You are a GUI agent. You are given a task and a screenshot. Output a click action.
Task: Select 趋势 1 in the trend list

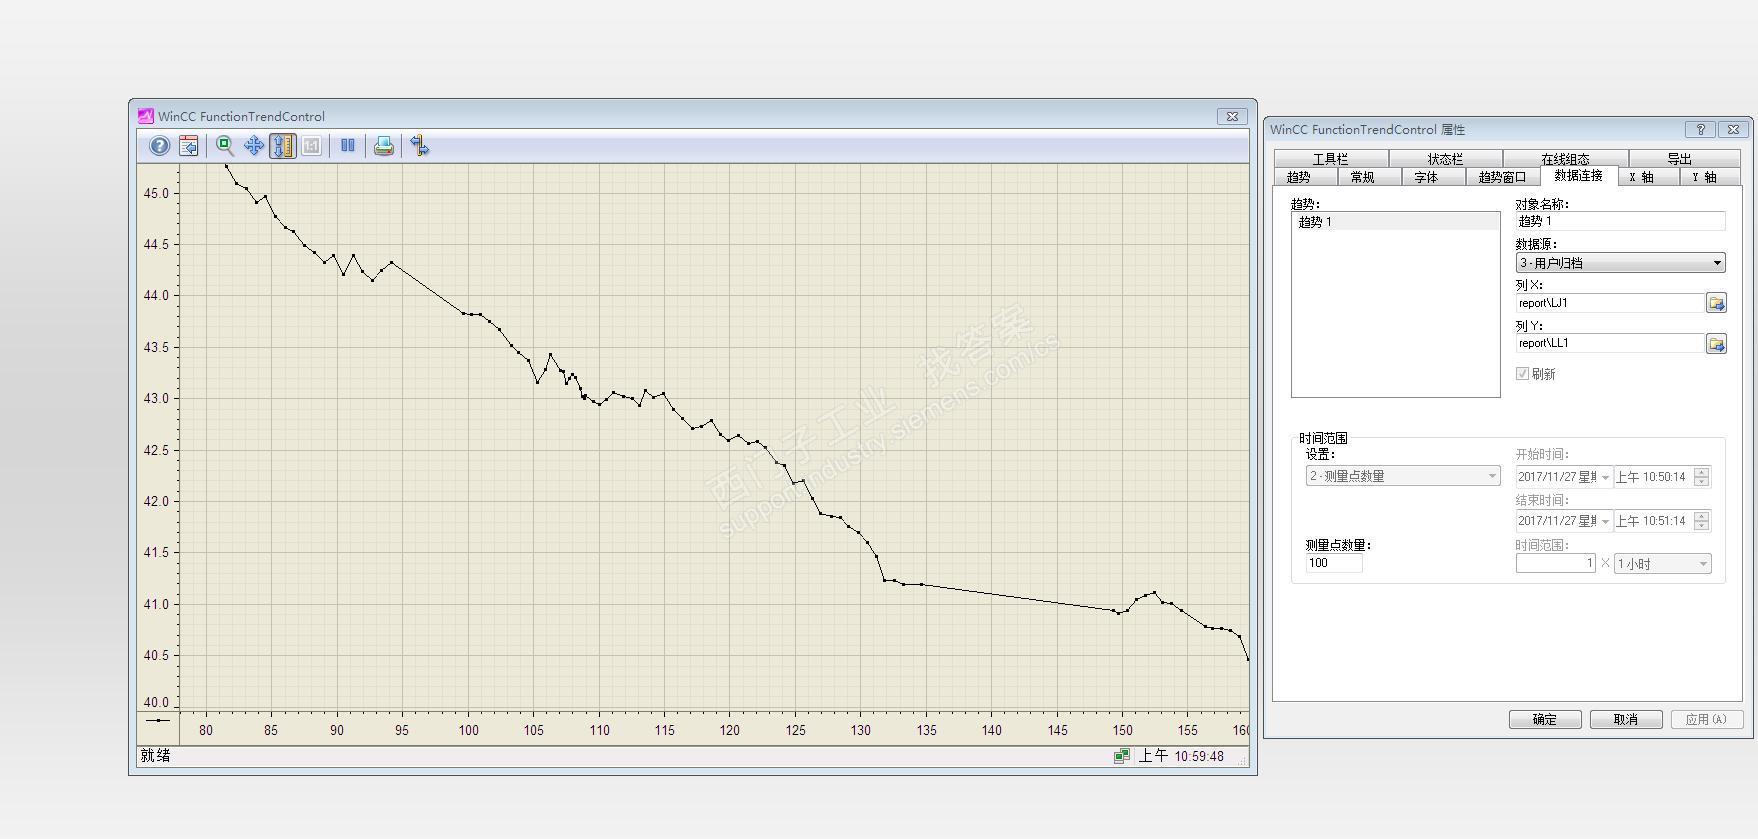[1395, 222]
